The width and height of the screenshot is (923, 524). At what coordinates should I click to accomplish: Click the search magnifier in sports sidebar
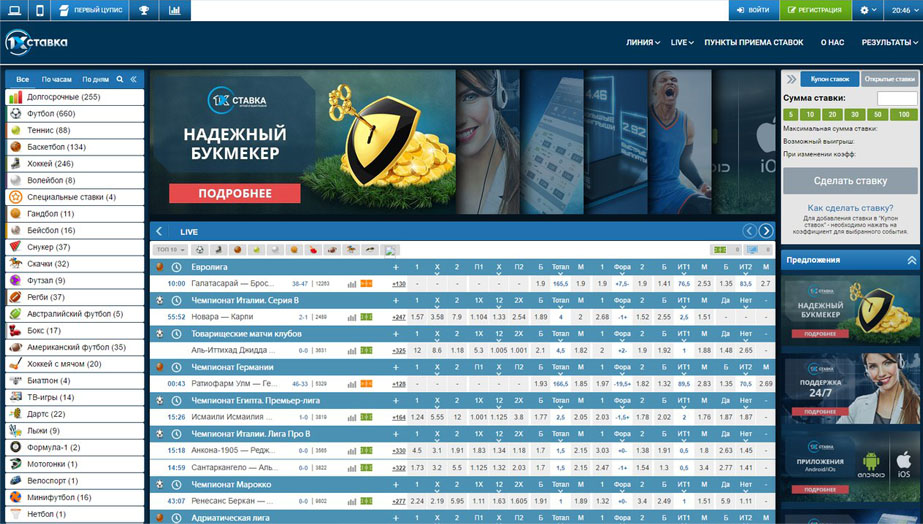point(120,78)
